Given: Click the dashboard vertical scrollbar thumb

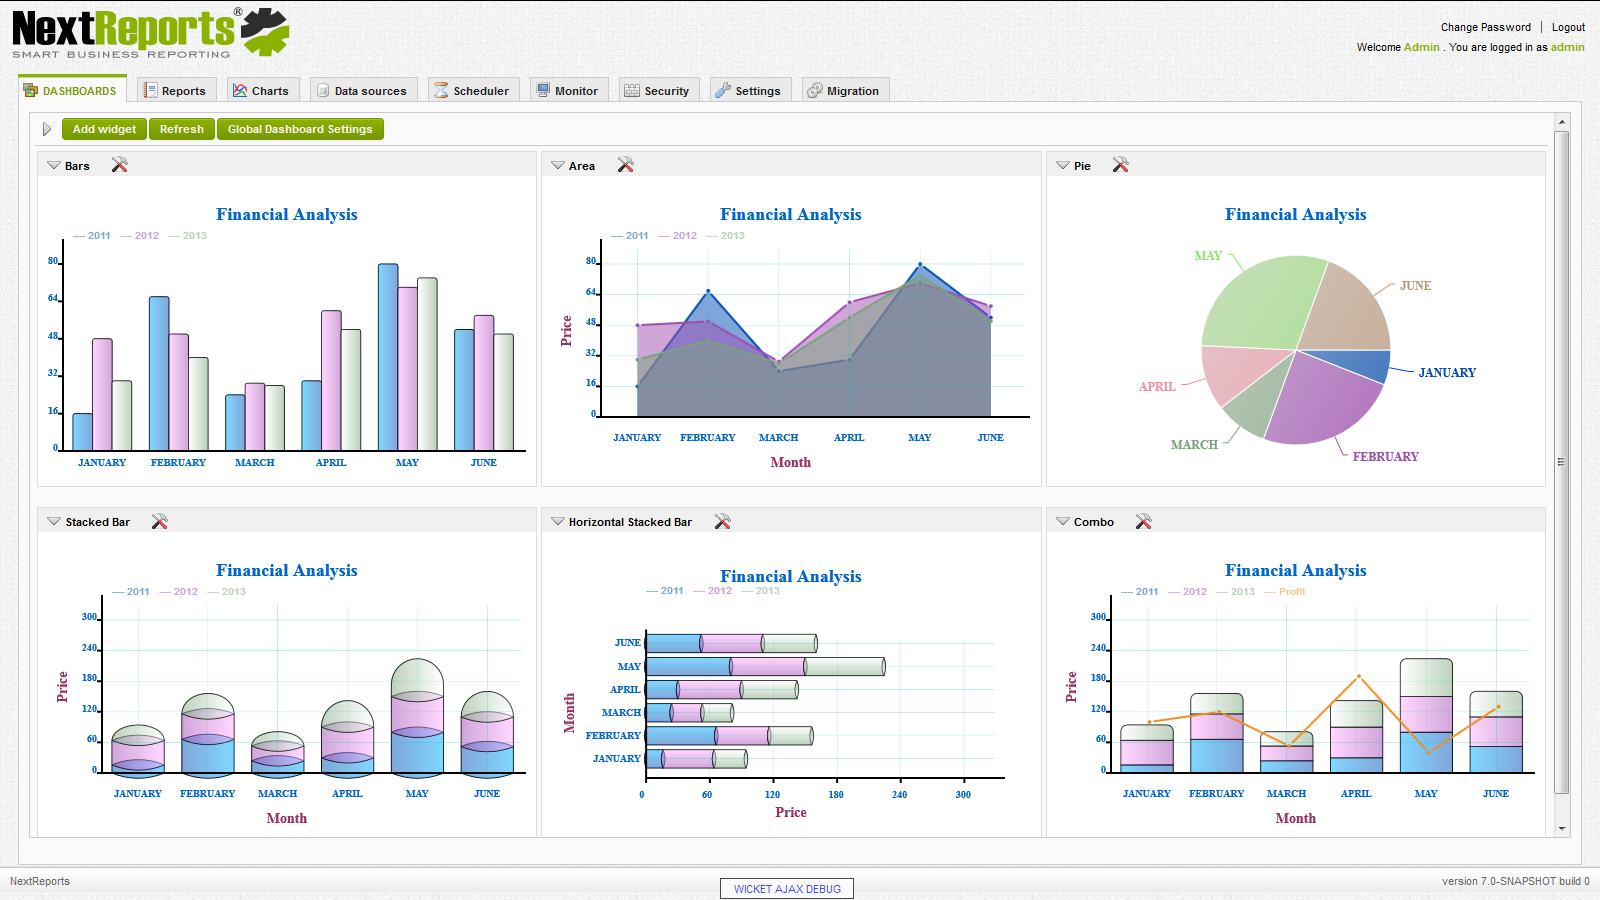Looking at the screenshot, I should pos(1562,461).
